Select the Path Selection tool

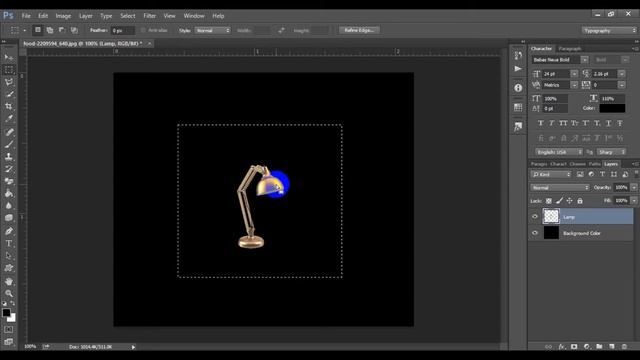9,256
